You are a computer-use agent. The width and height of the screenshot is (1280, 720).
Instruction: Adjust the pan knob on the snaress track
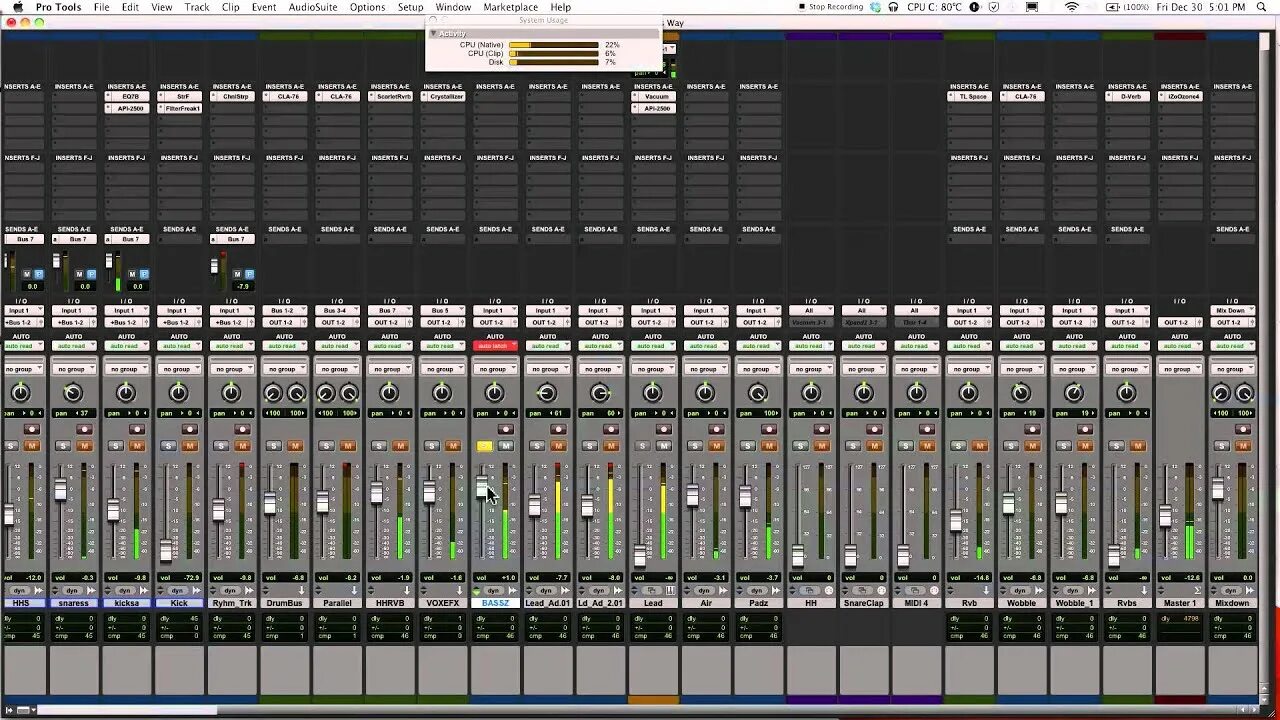click(72, 393)
